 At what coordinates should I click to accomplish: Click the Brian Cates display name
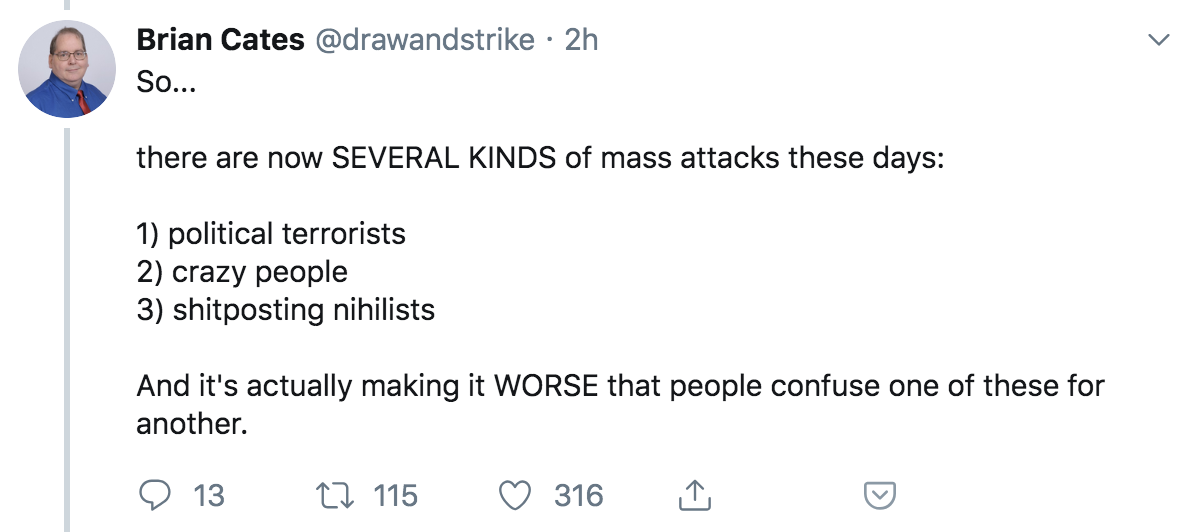[x=219, y=41]
